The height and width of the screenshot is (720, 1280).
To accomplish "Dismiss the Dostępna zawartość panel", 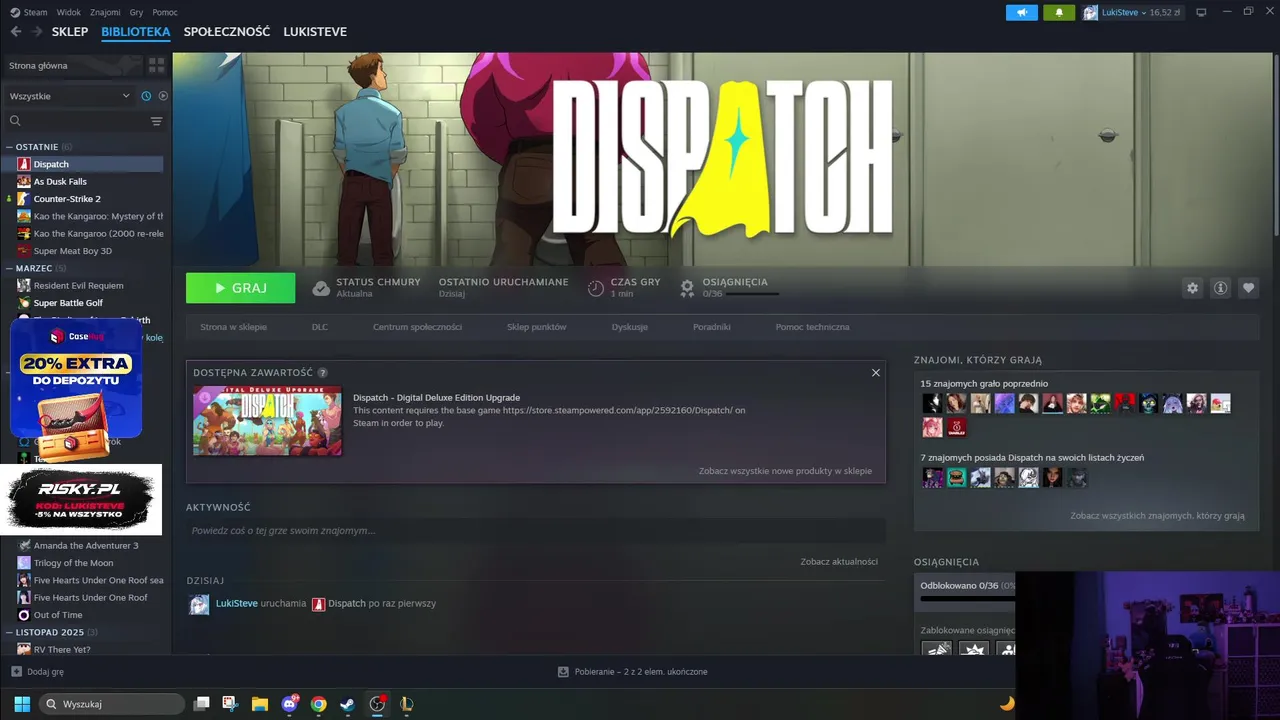I will point(876,372).
